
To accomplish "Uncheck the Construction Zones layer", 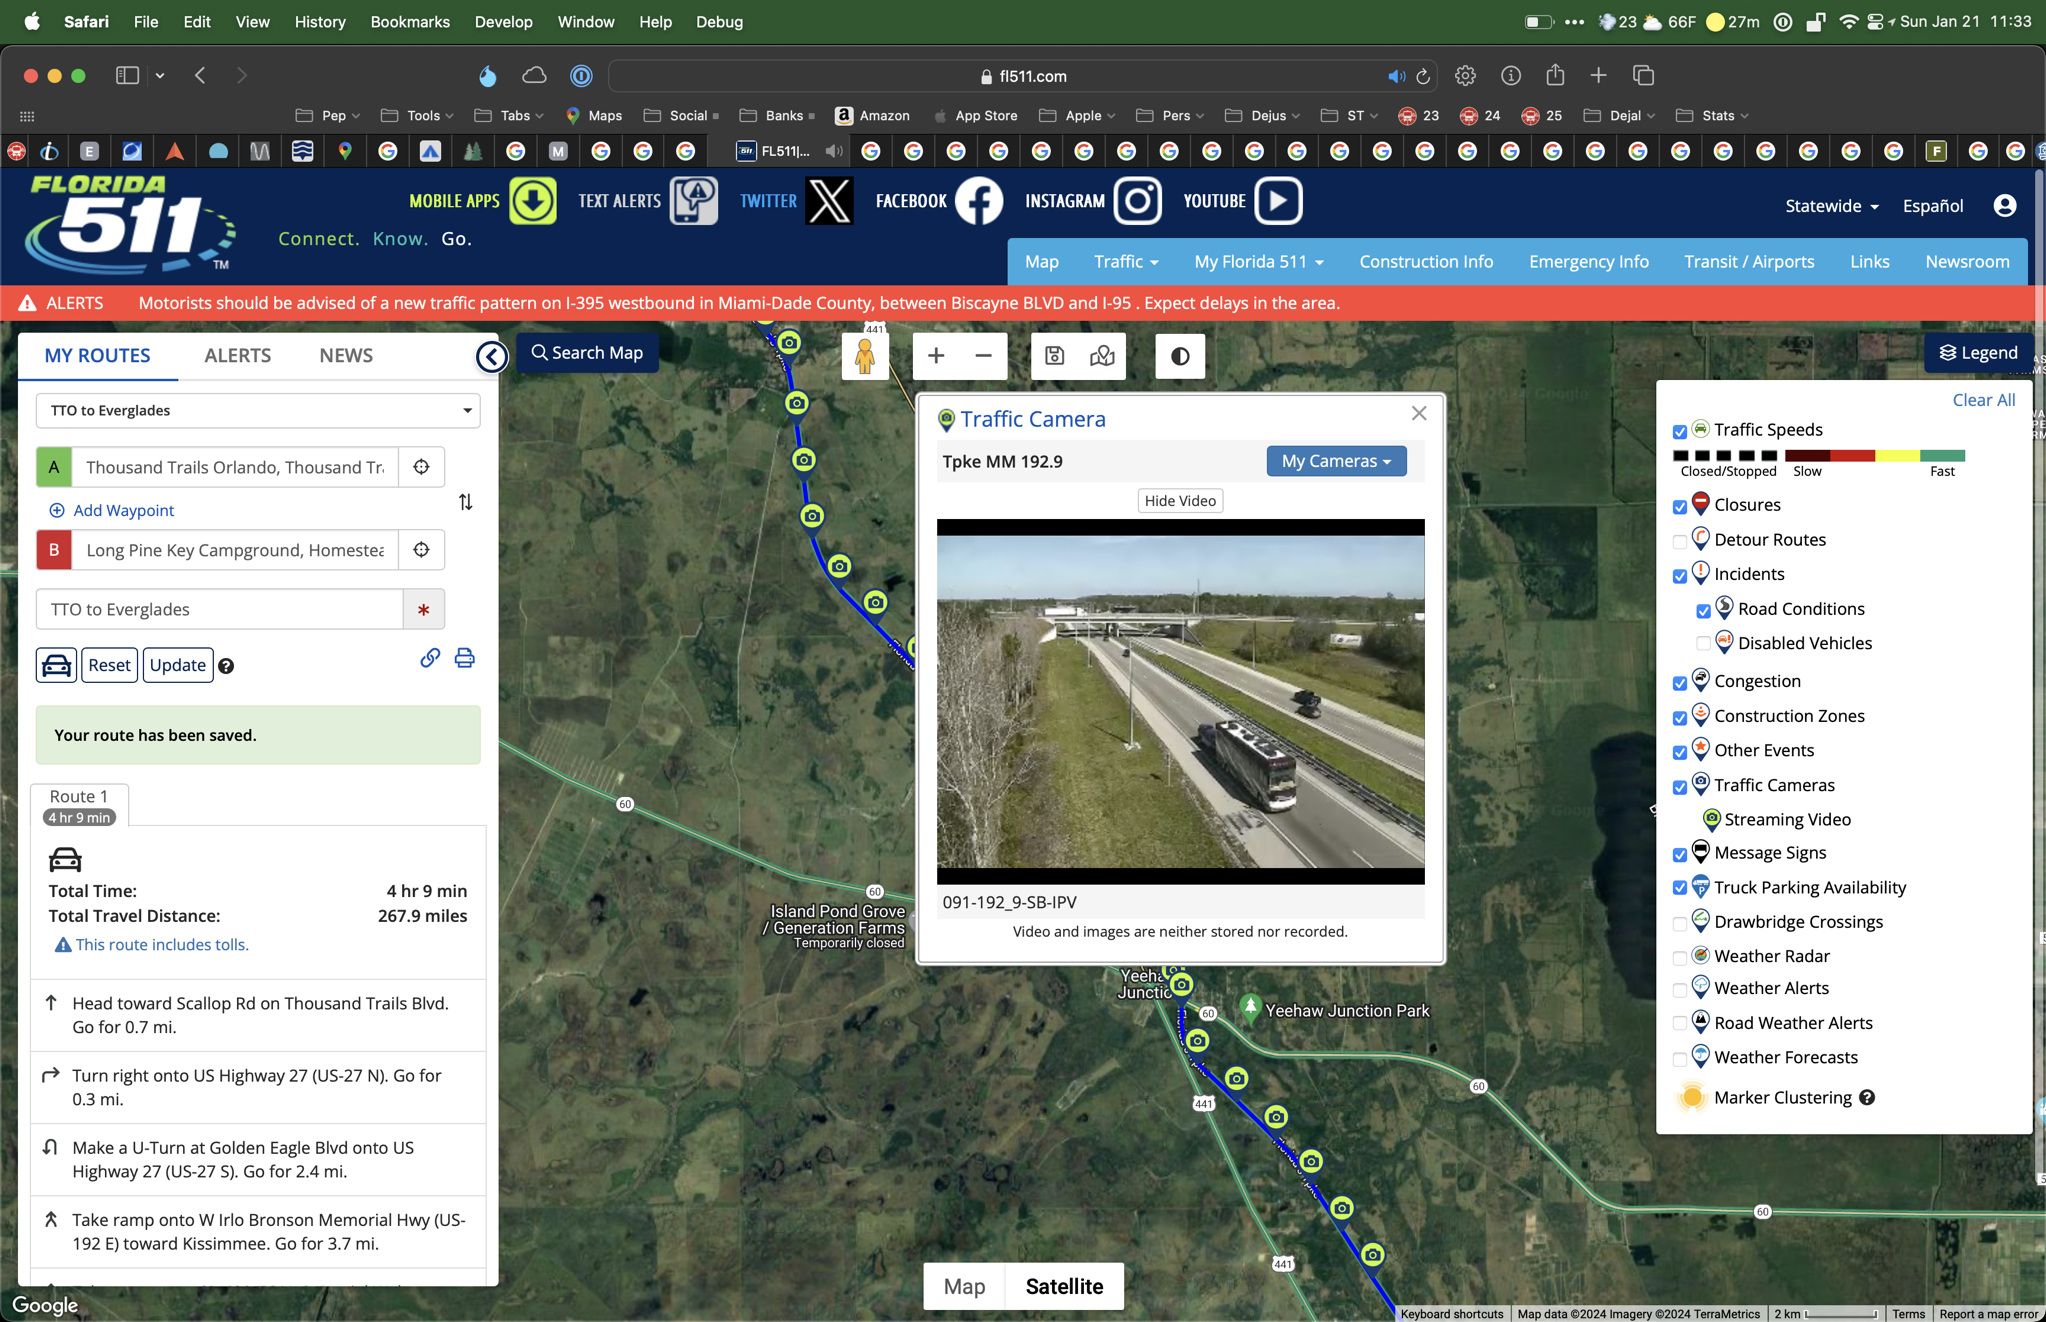I will (1680, 718).
